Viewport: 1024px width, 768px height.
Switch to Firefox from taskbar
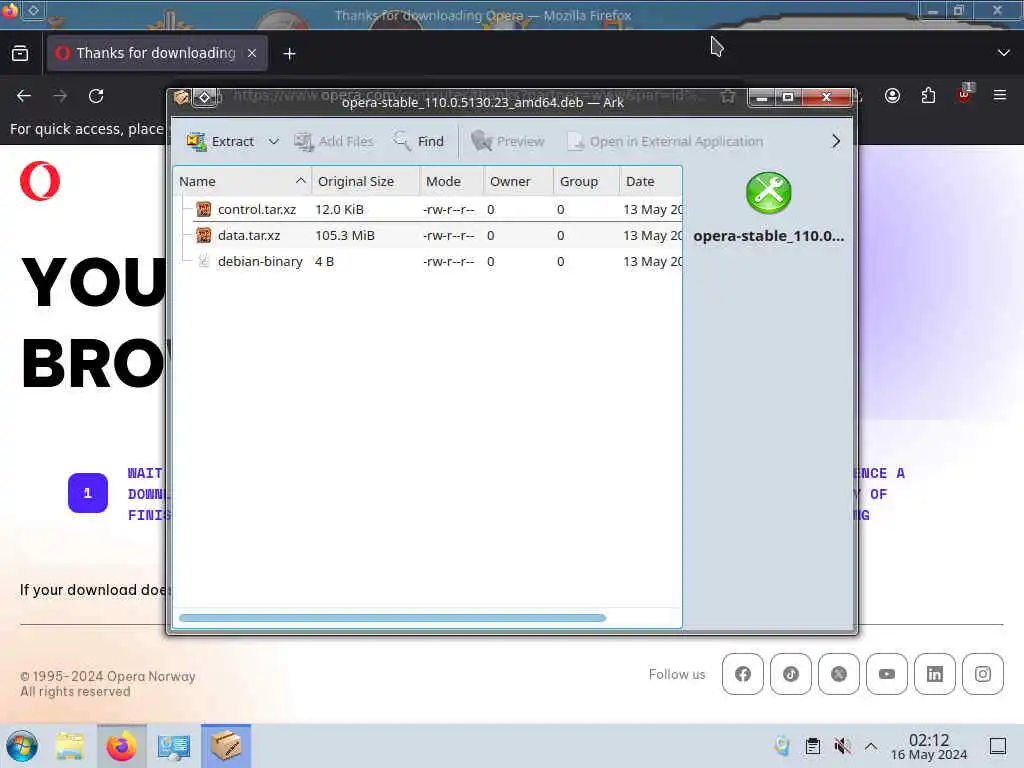click(121, 746)
